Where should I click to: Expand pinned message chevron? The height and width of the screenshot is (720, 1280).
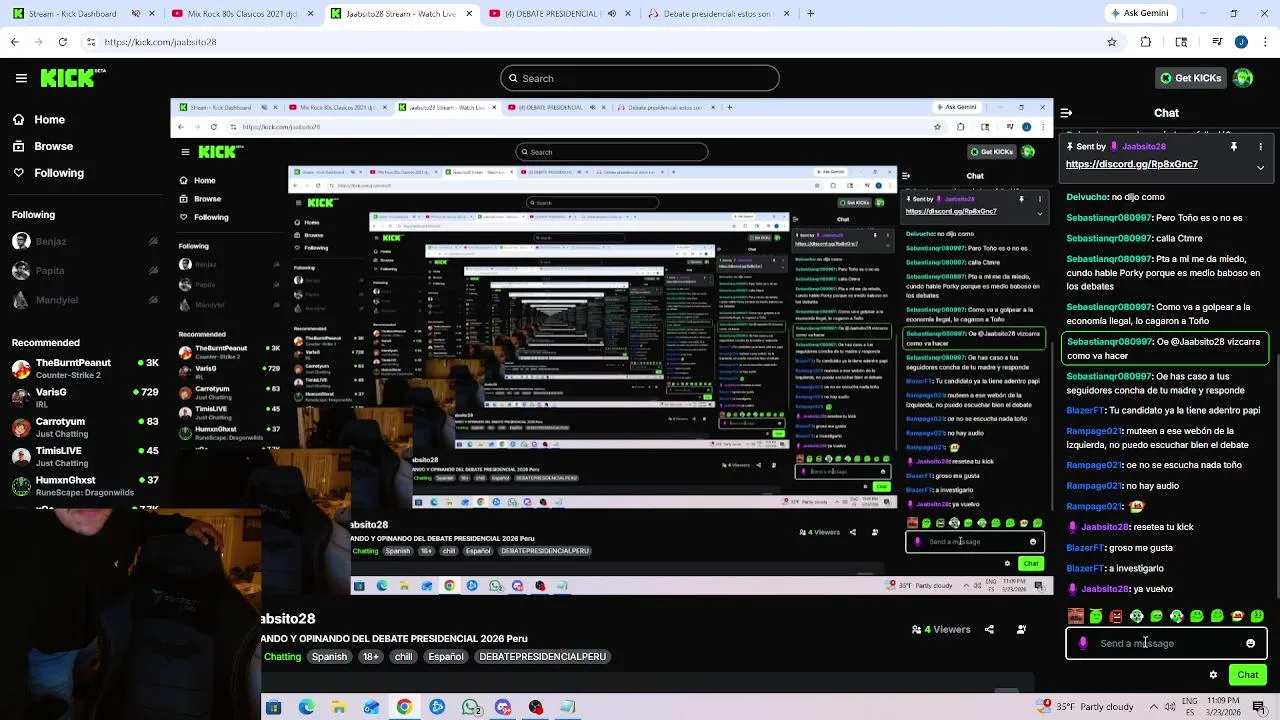tap(1260, 167)
